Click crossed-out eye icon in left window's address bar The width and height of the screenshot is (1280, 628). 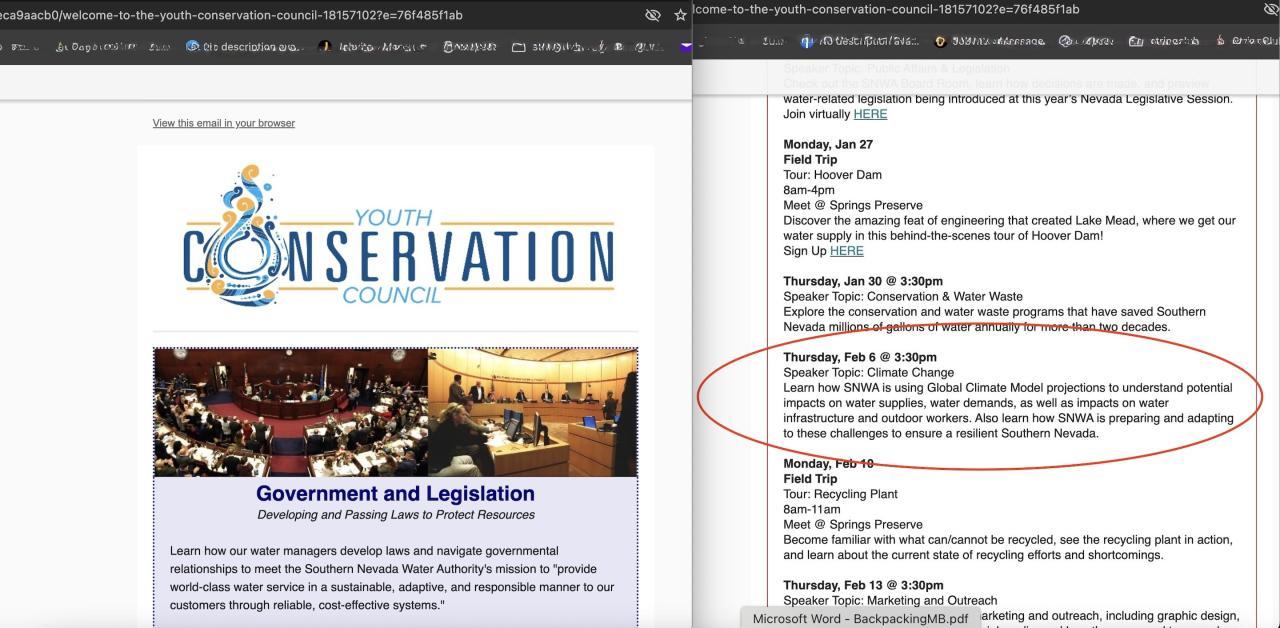(653, 15)
